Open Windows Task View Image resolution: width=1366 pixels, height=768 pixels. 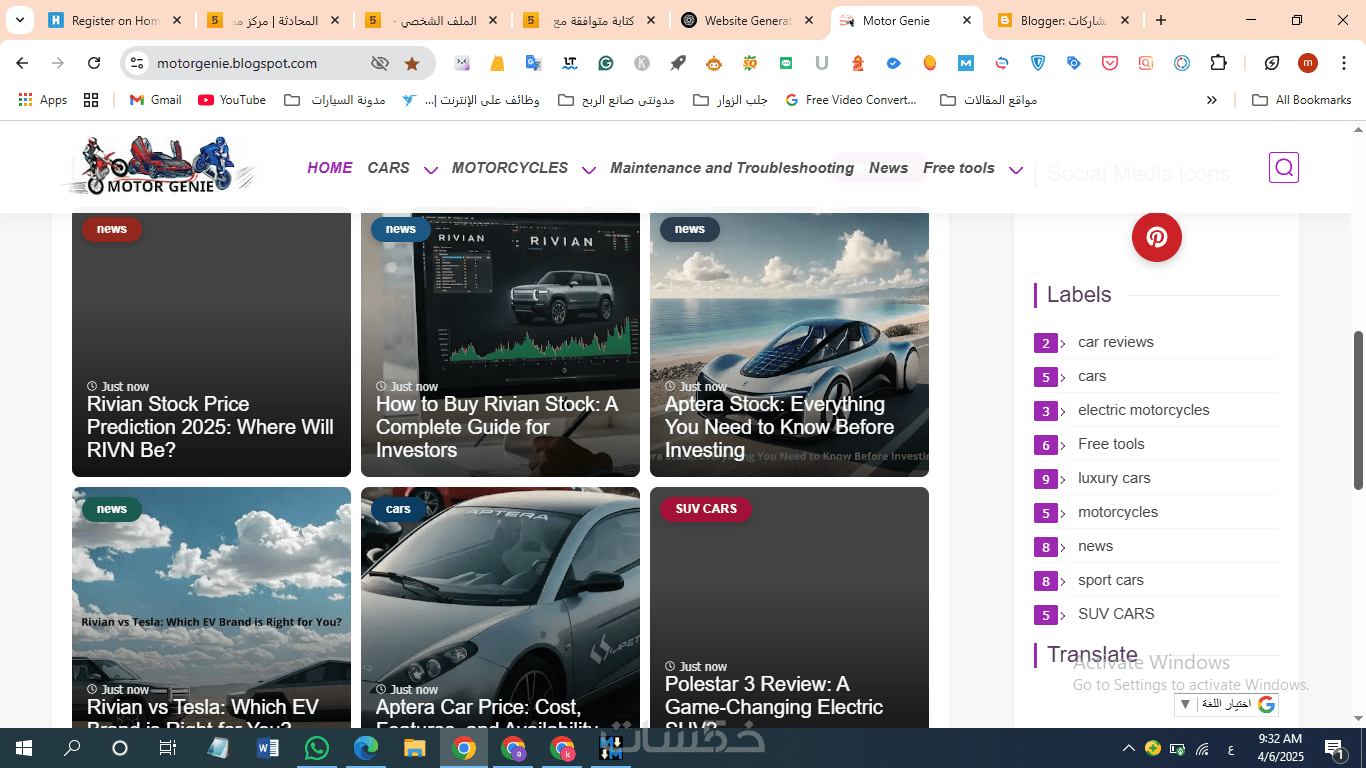[x=168, y=748]
